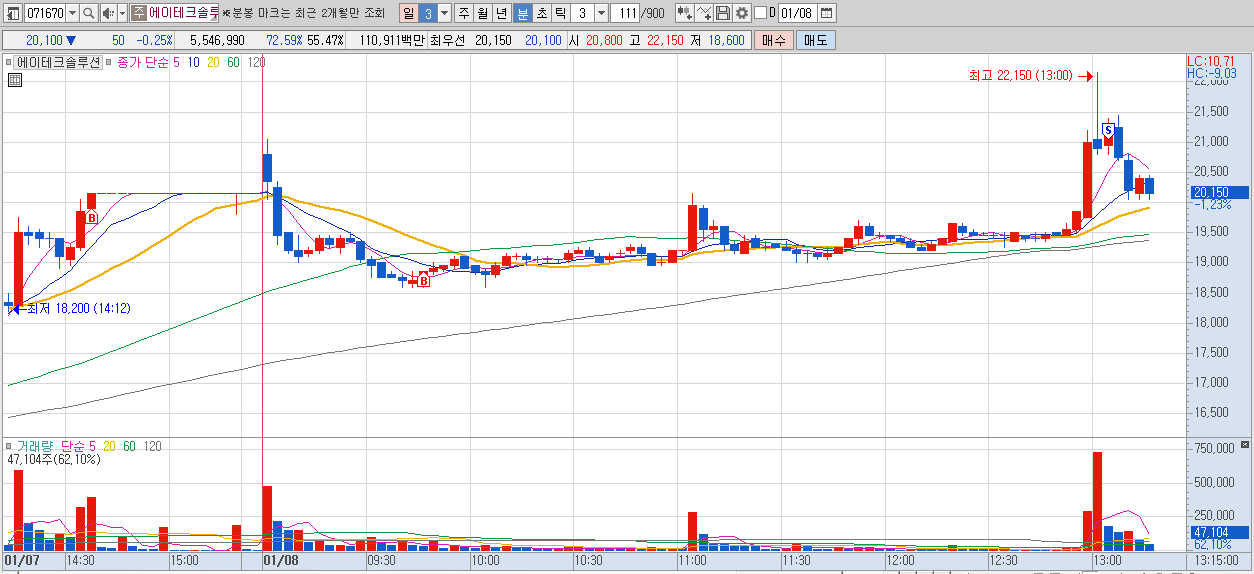Toggle the square marker before 종가 단순 legend

click(x=110, y=62)
